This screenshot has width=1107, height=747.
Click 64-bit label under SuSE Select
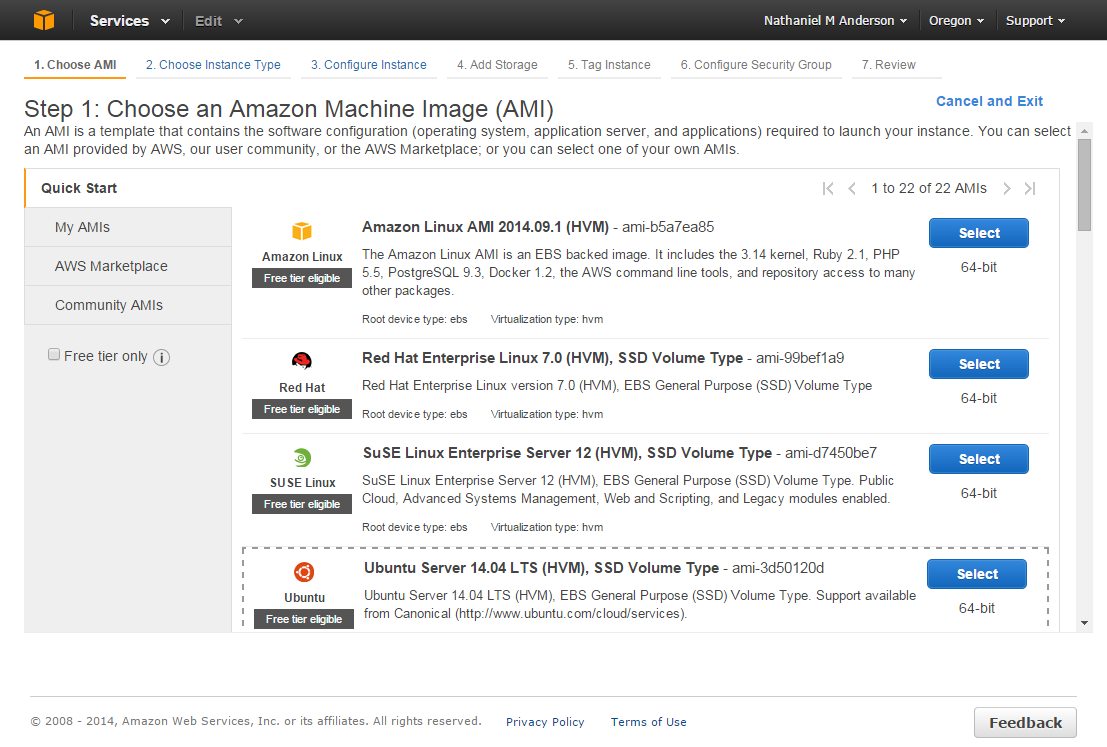(x=979, y=494)
